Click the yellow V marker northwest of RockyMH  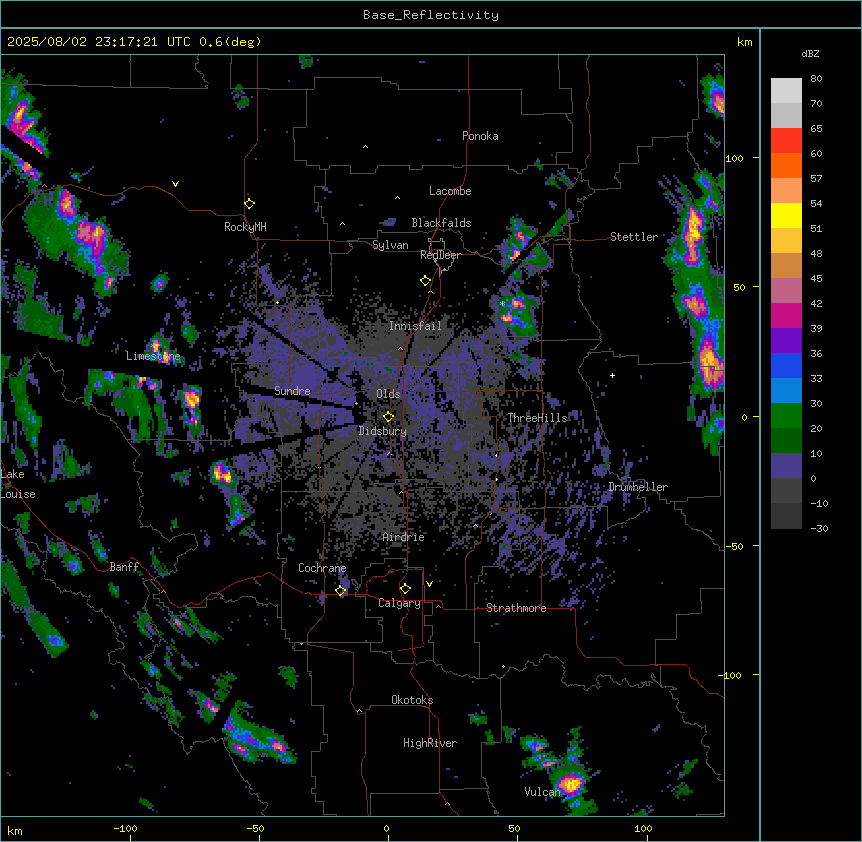(x=175, y=184)
